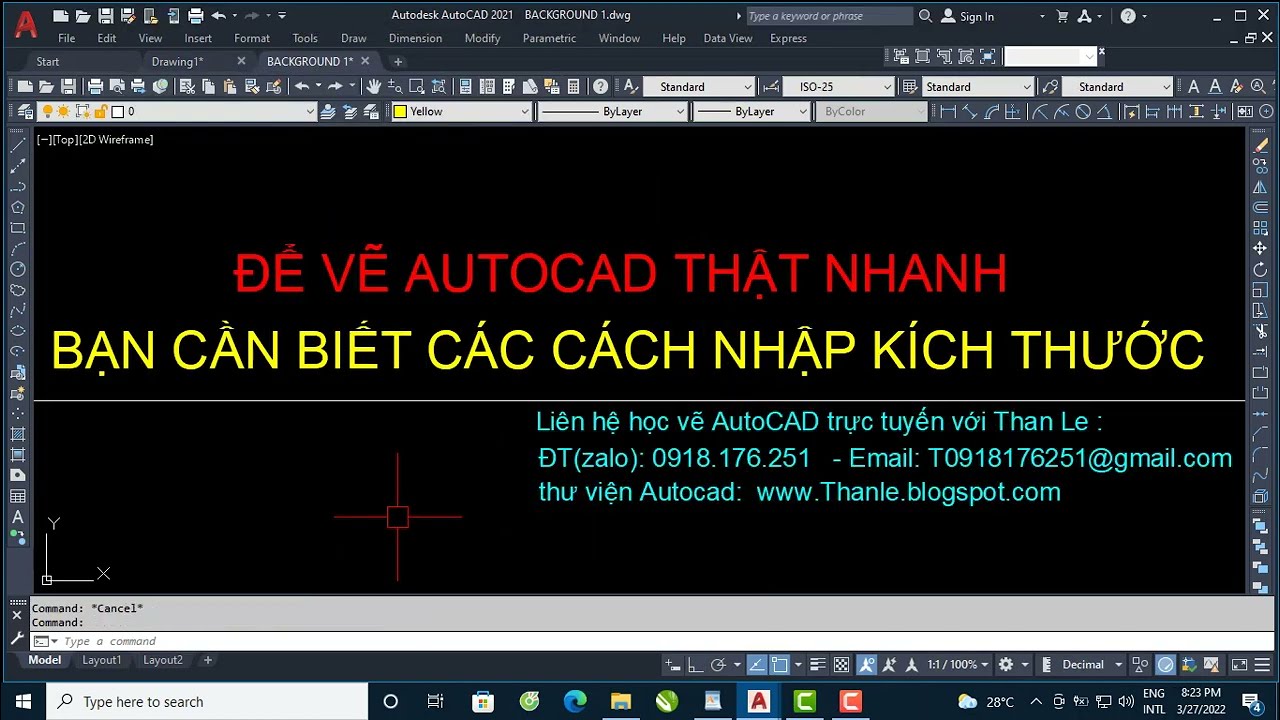1280x720 pixels.
Task: Select the Move modify tool
Action: tap(1260, 248)
